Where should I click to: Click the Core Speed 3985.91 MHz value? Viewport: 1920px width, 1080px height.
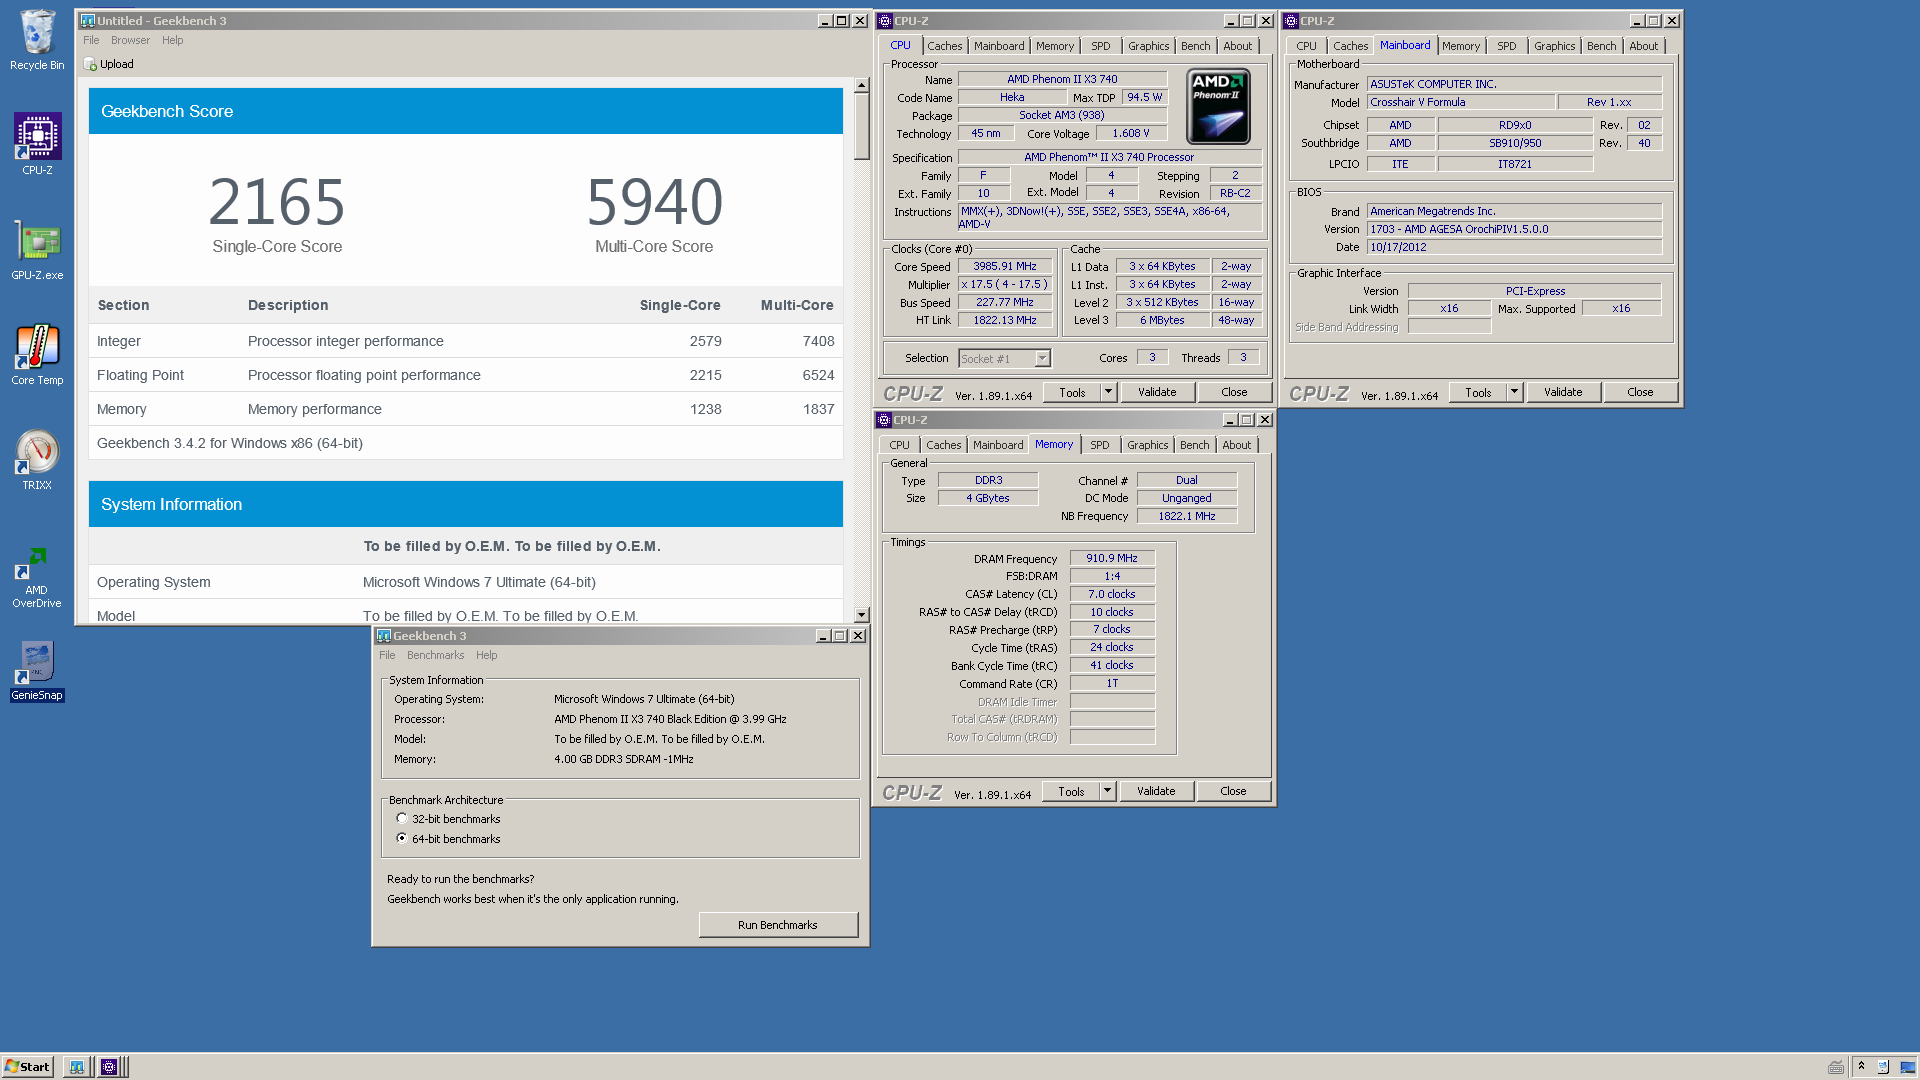(x=1005, y=267)
